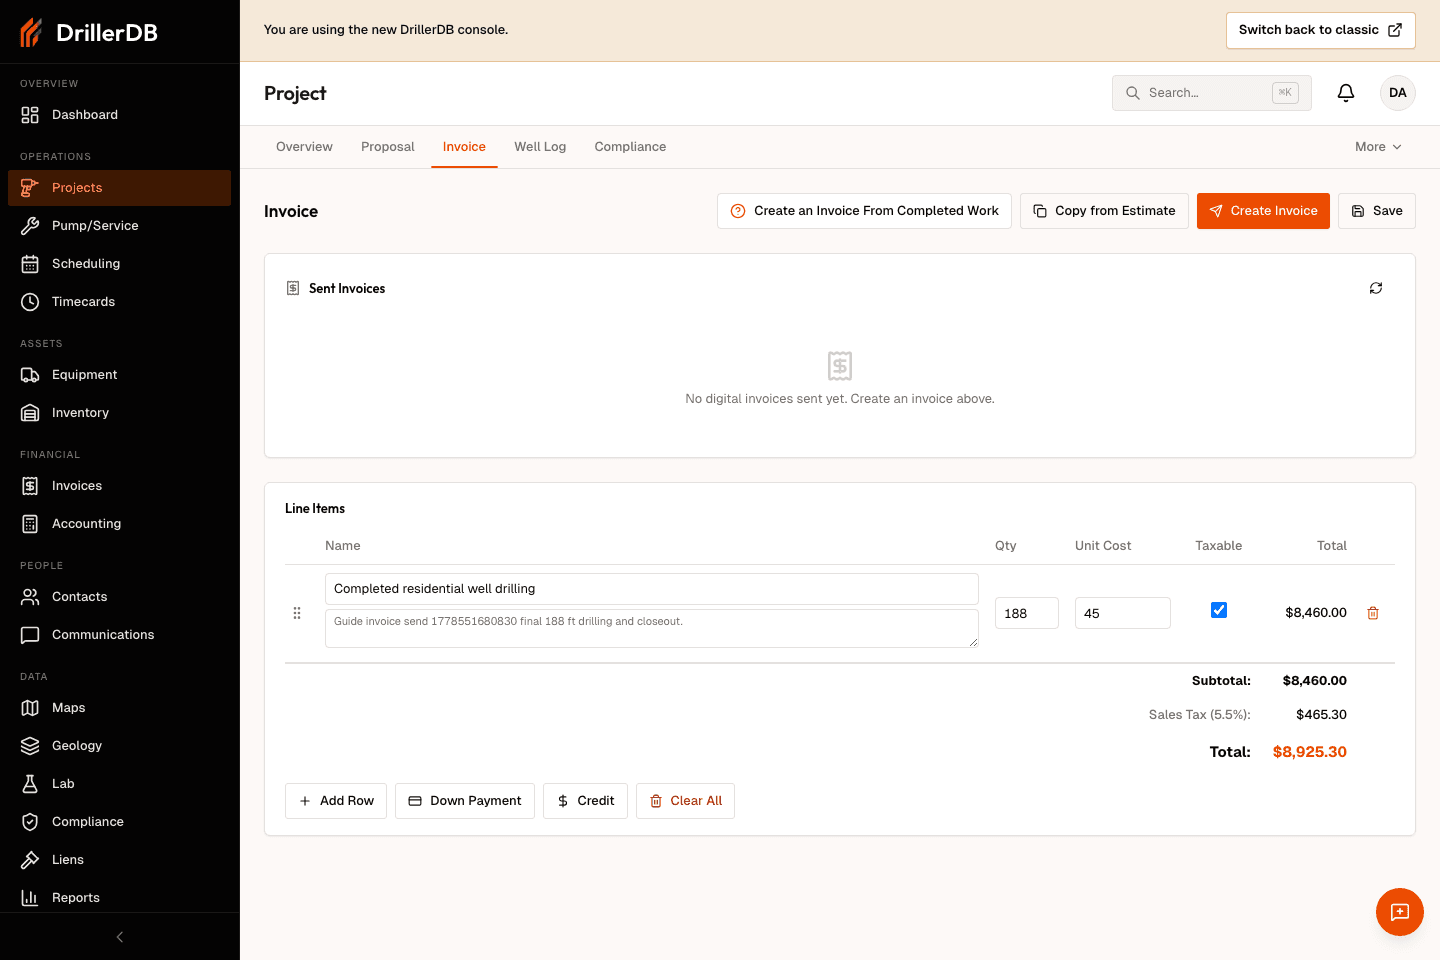Click the Subtotal $8,460.00 value
This screenshot has width=1440, height=960.
click(1315, 681)
